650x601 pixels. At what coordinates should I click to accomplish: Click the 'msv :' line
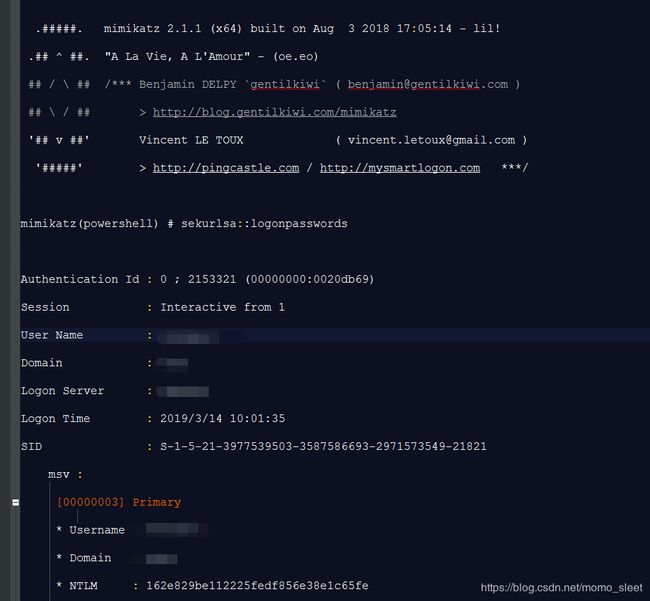[x=65, y=475]
